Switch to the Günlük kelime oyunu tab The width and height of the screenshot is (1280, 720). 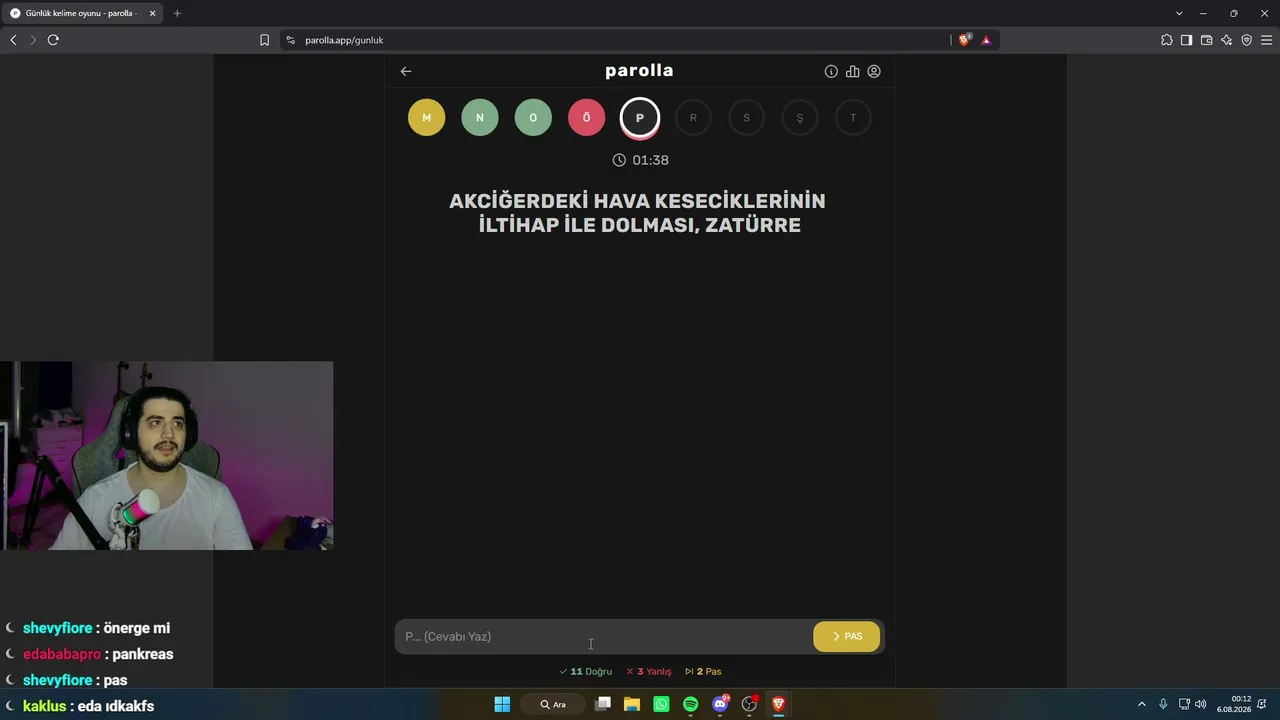point(80,13)
